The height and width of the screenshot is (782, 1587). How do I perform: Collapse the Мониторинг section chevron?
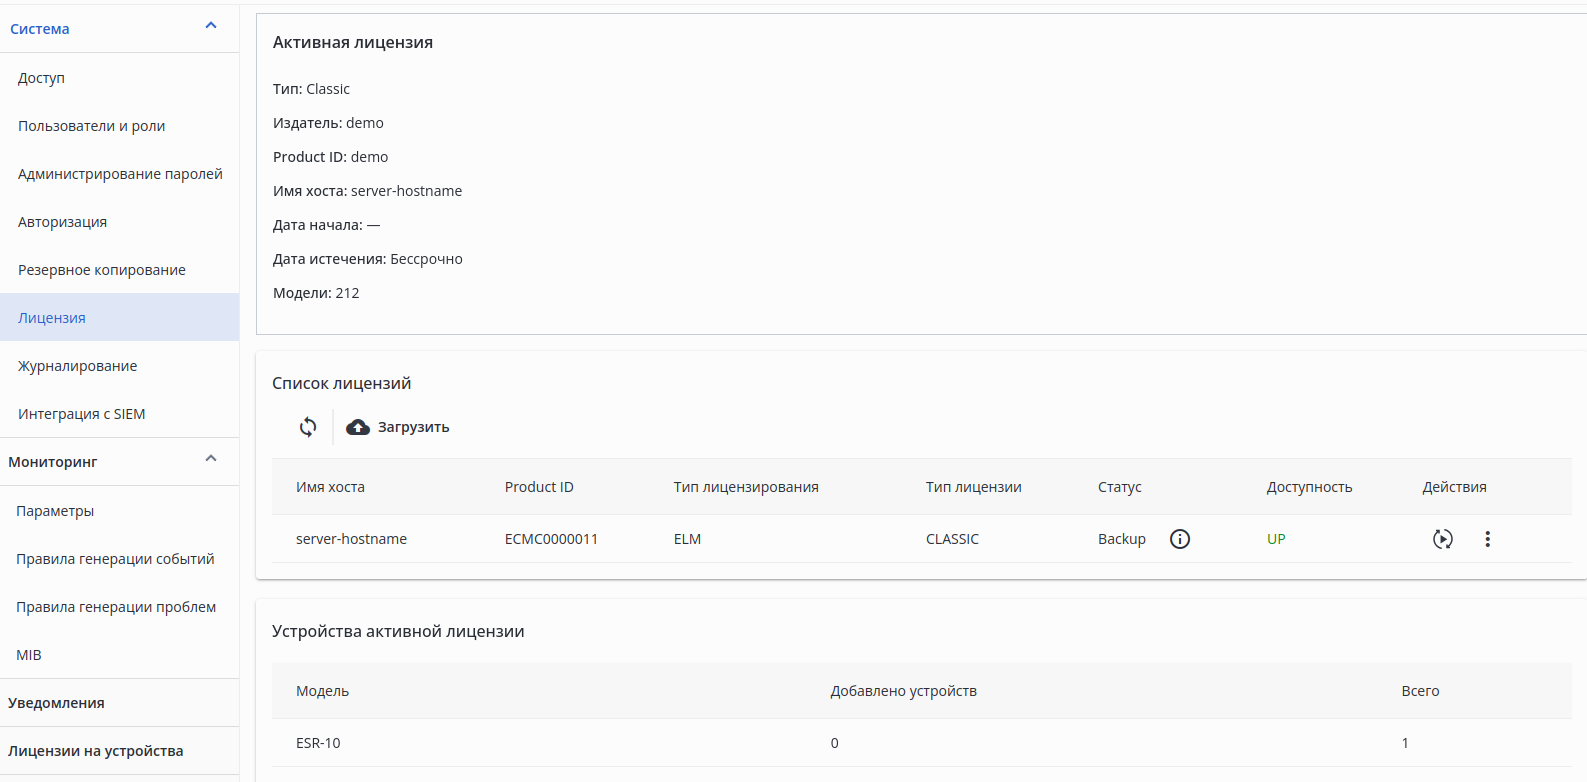211,459
